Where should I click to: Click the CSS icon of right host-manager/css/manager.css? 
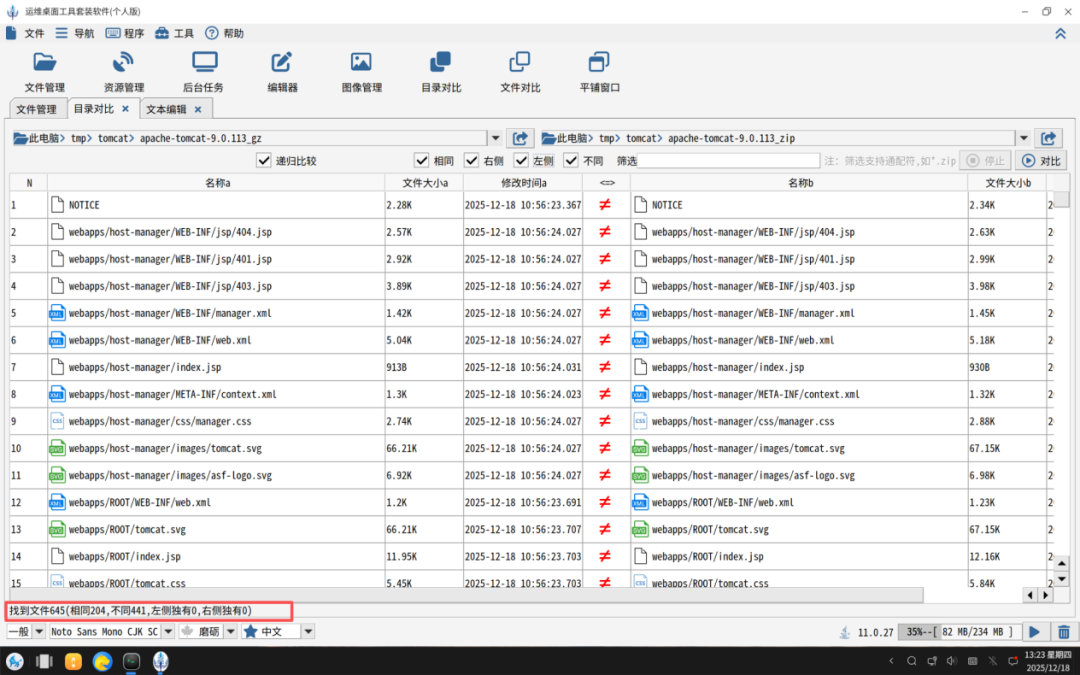click(x=640, y=422)
